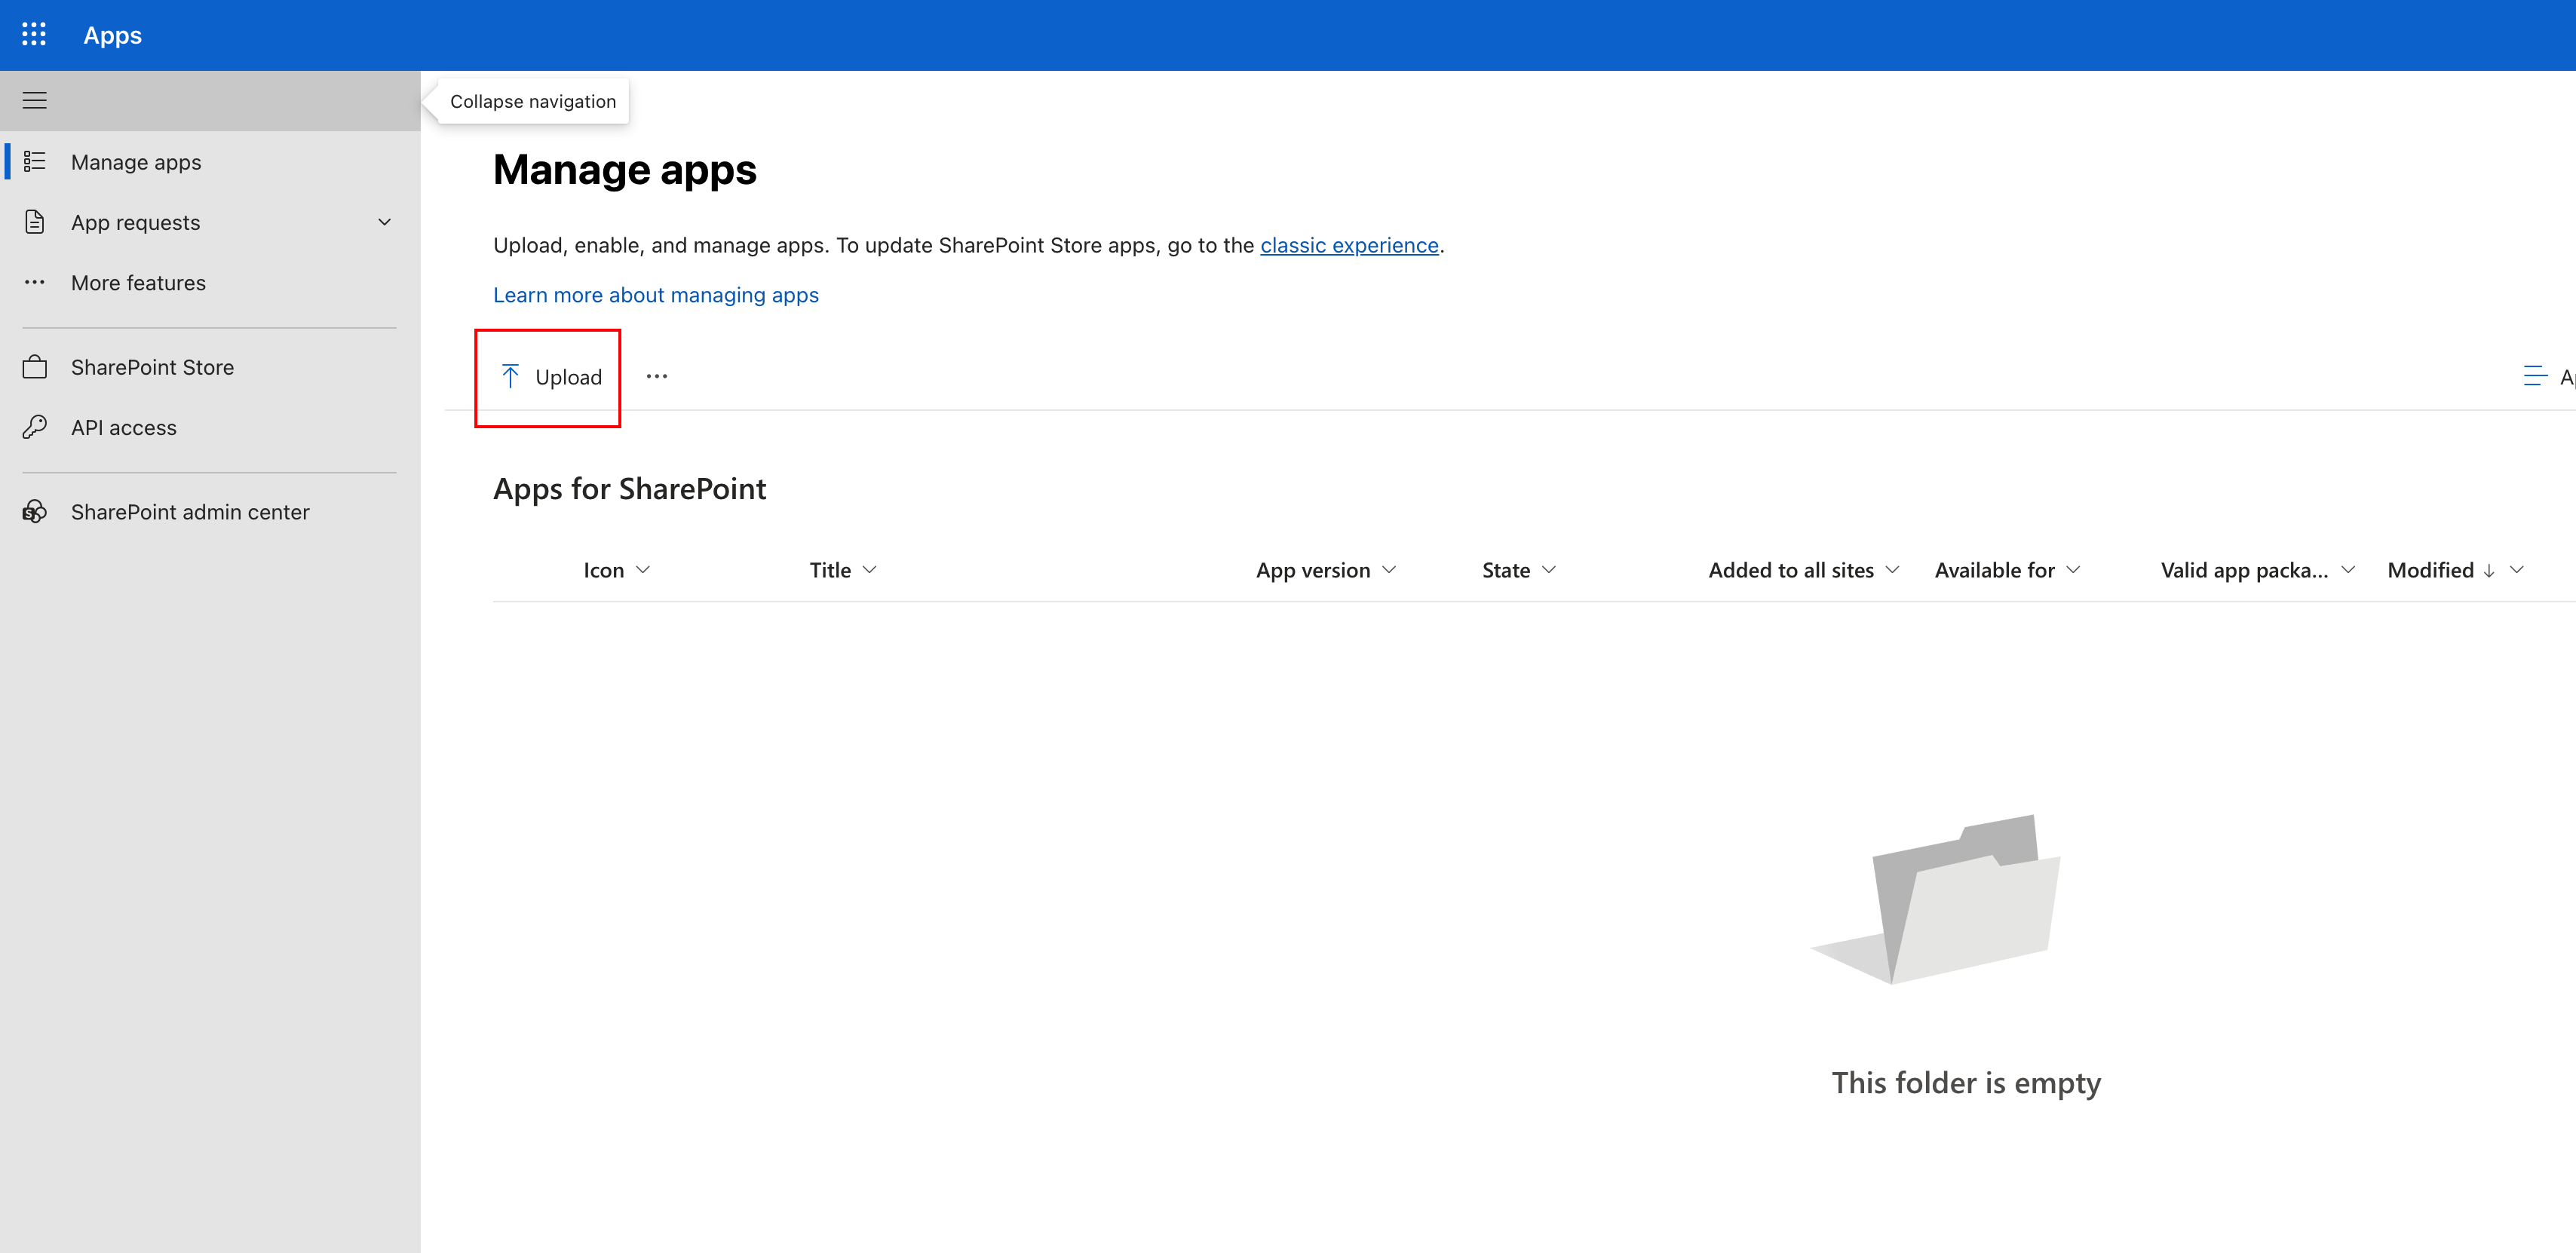The image size is (2576, 1253).
Task: Expand the App requests section
Action: 384,221
